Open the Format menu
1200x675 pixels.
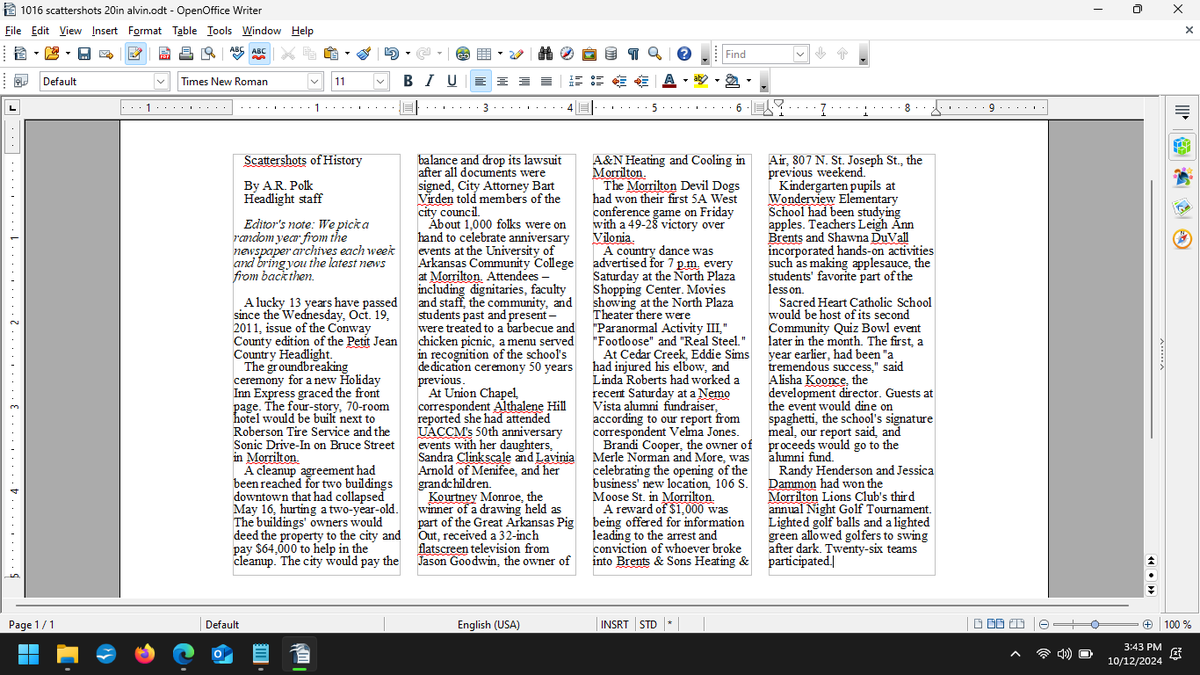click(x=145, y=31)
